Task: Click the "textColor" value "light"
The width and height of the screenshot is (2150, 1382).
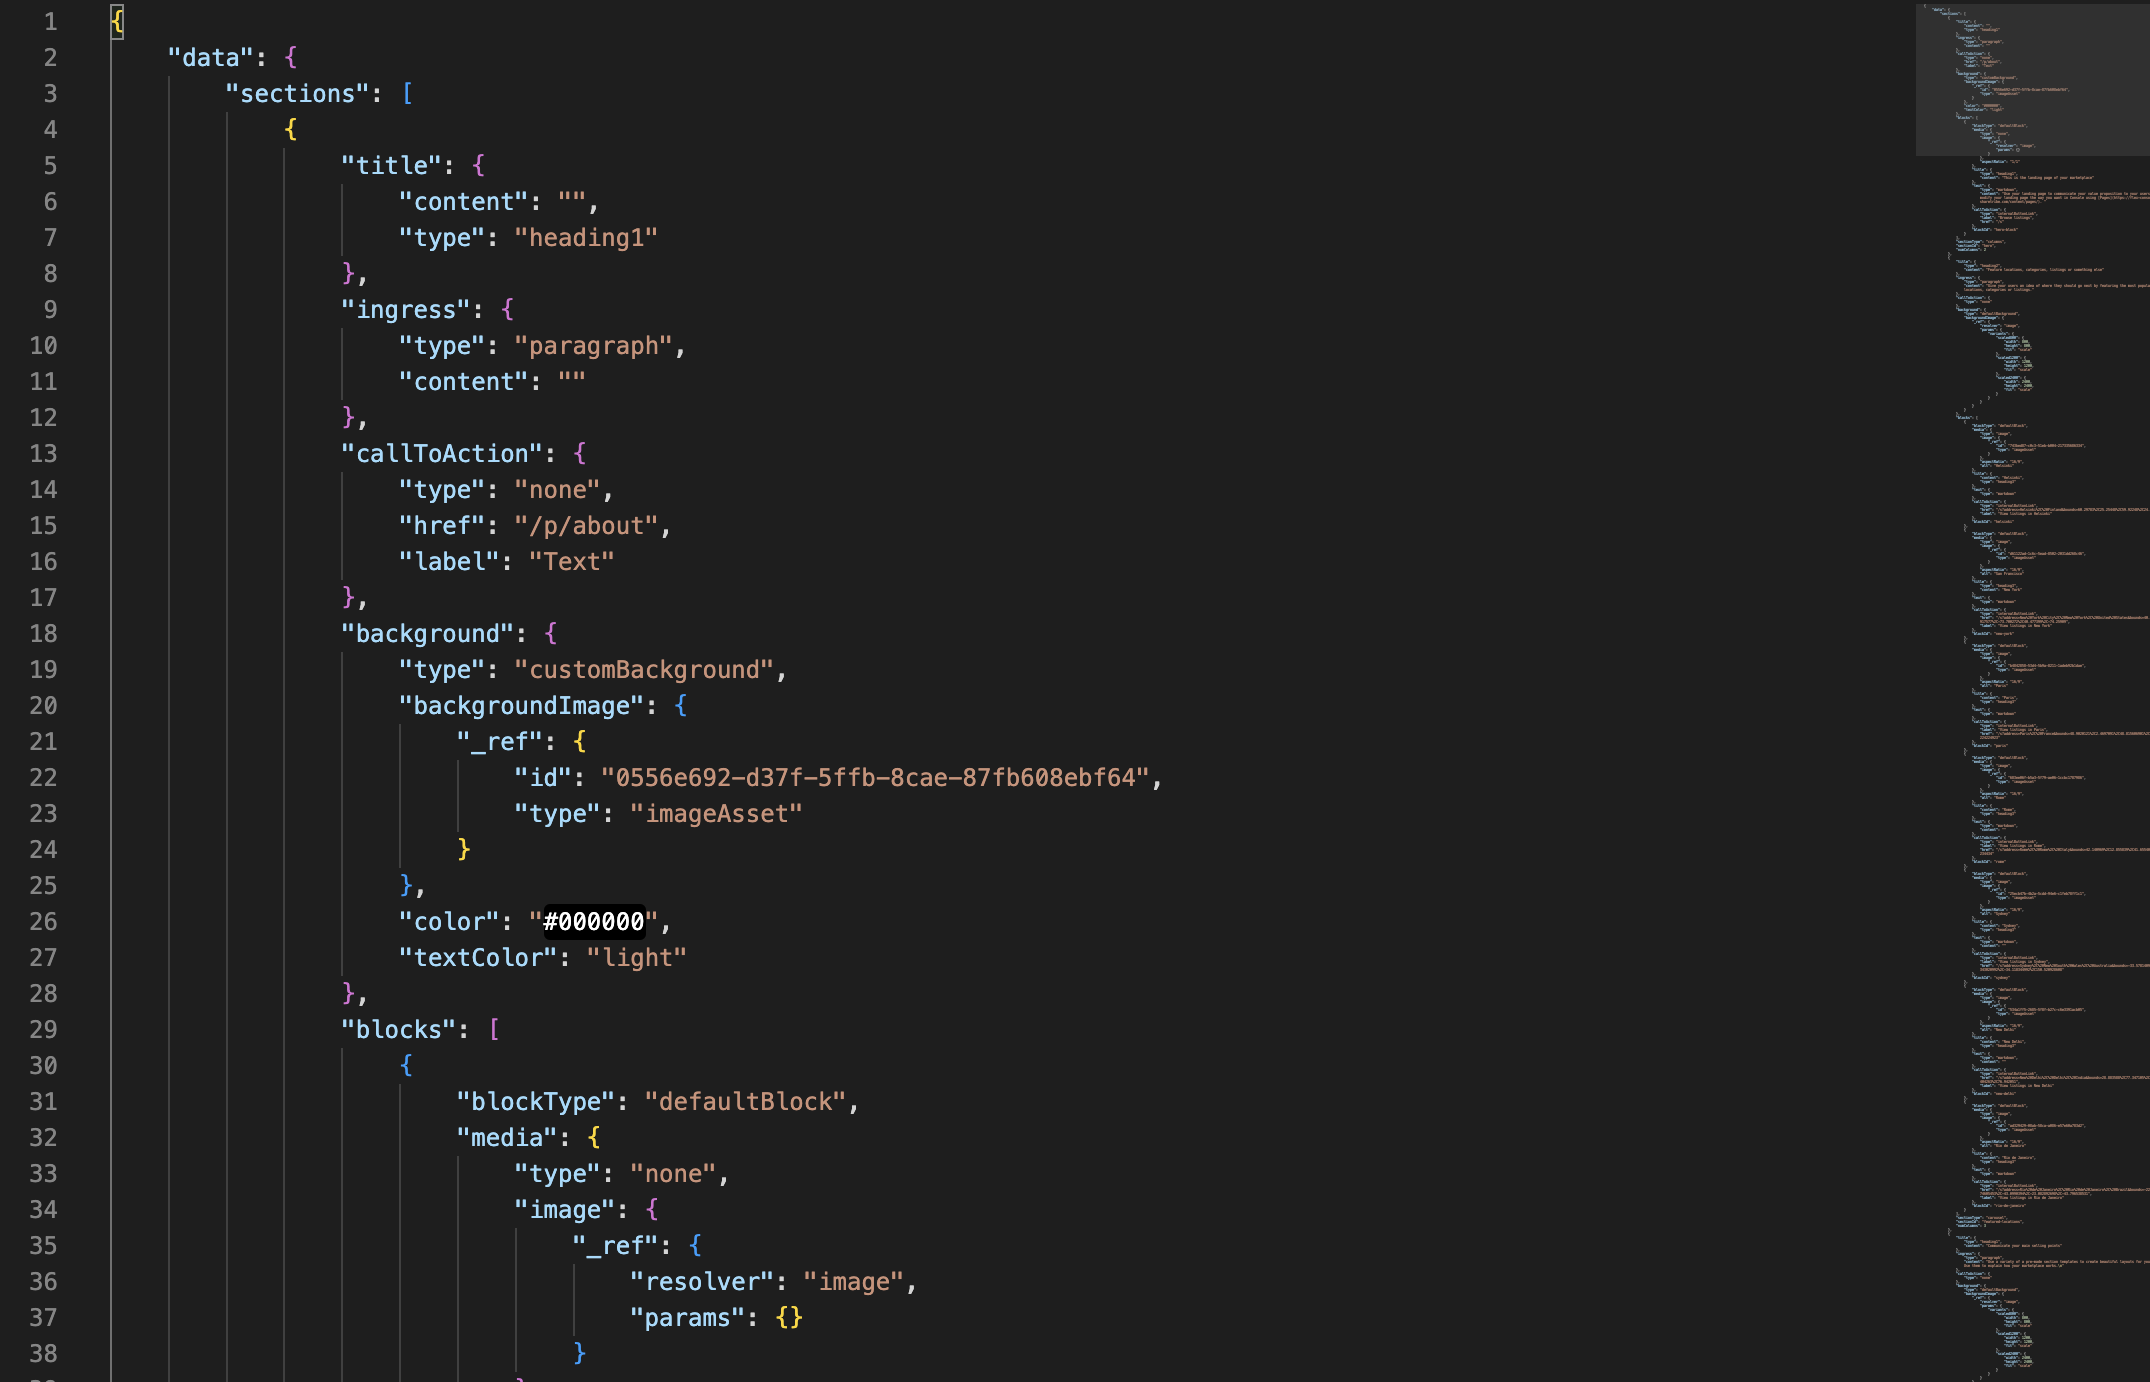Action: tap(639, 957)
